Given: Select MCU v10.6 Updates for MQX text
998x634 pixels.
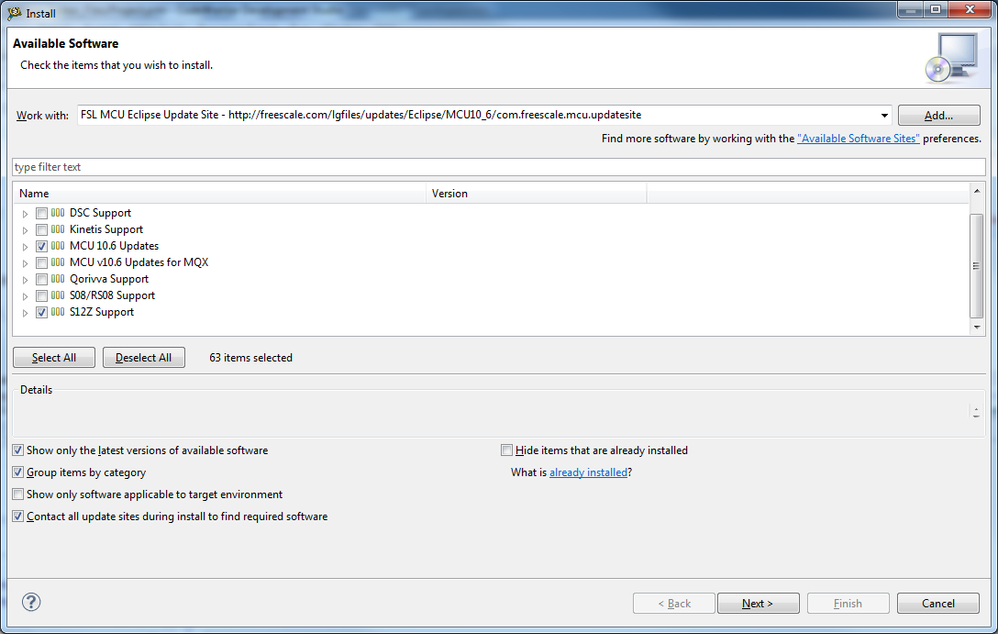Looking at the screenshot, I should 139,262.
